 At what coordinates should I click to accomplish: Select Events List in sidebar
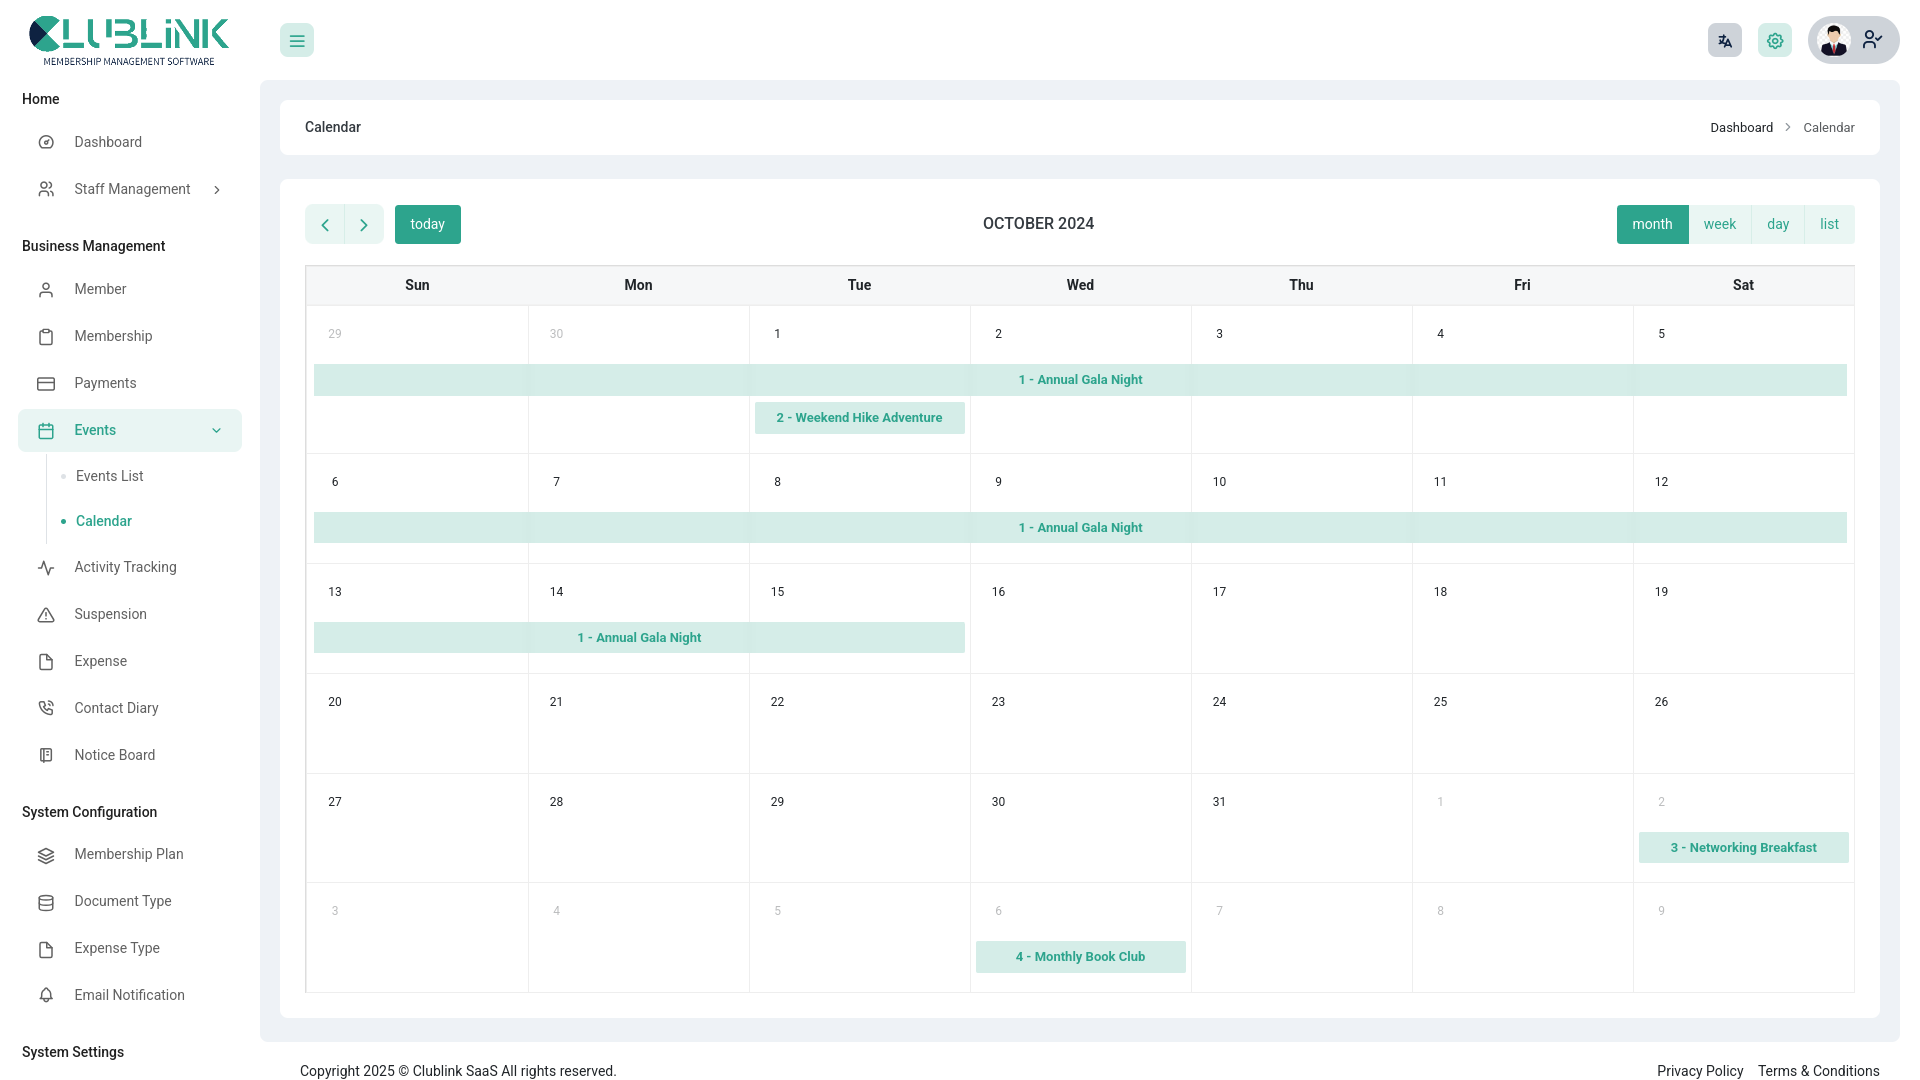click(x=109, y=476)
